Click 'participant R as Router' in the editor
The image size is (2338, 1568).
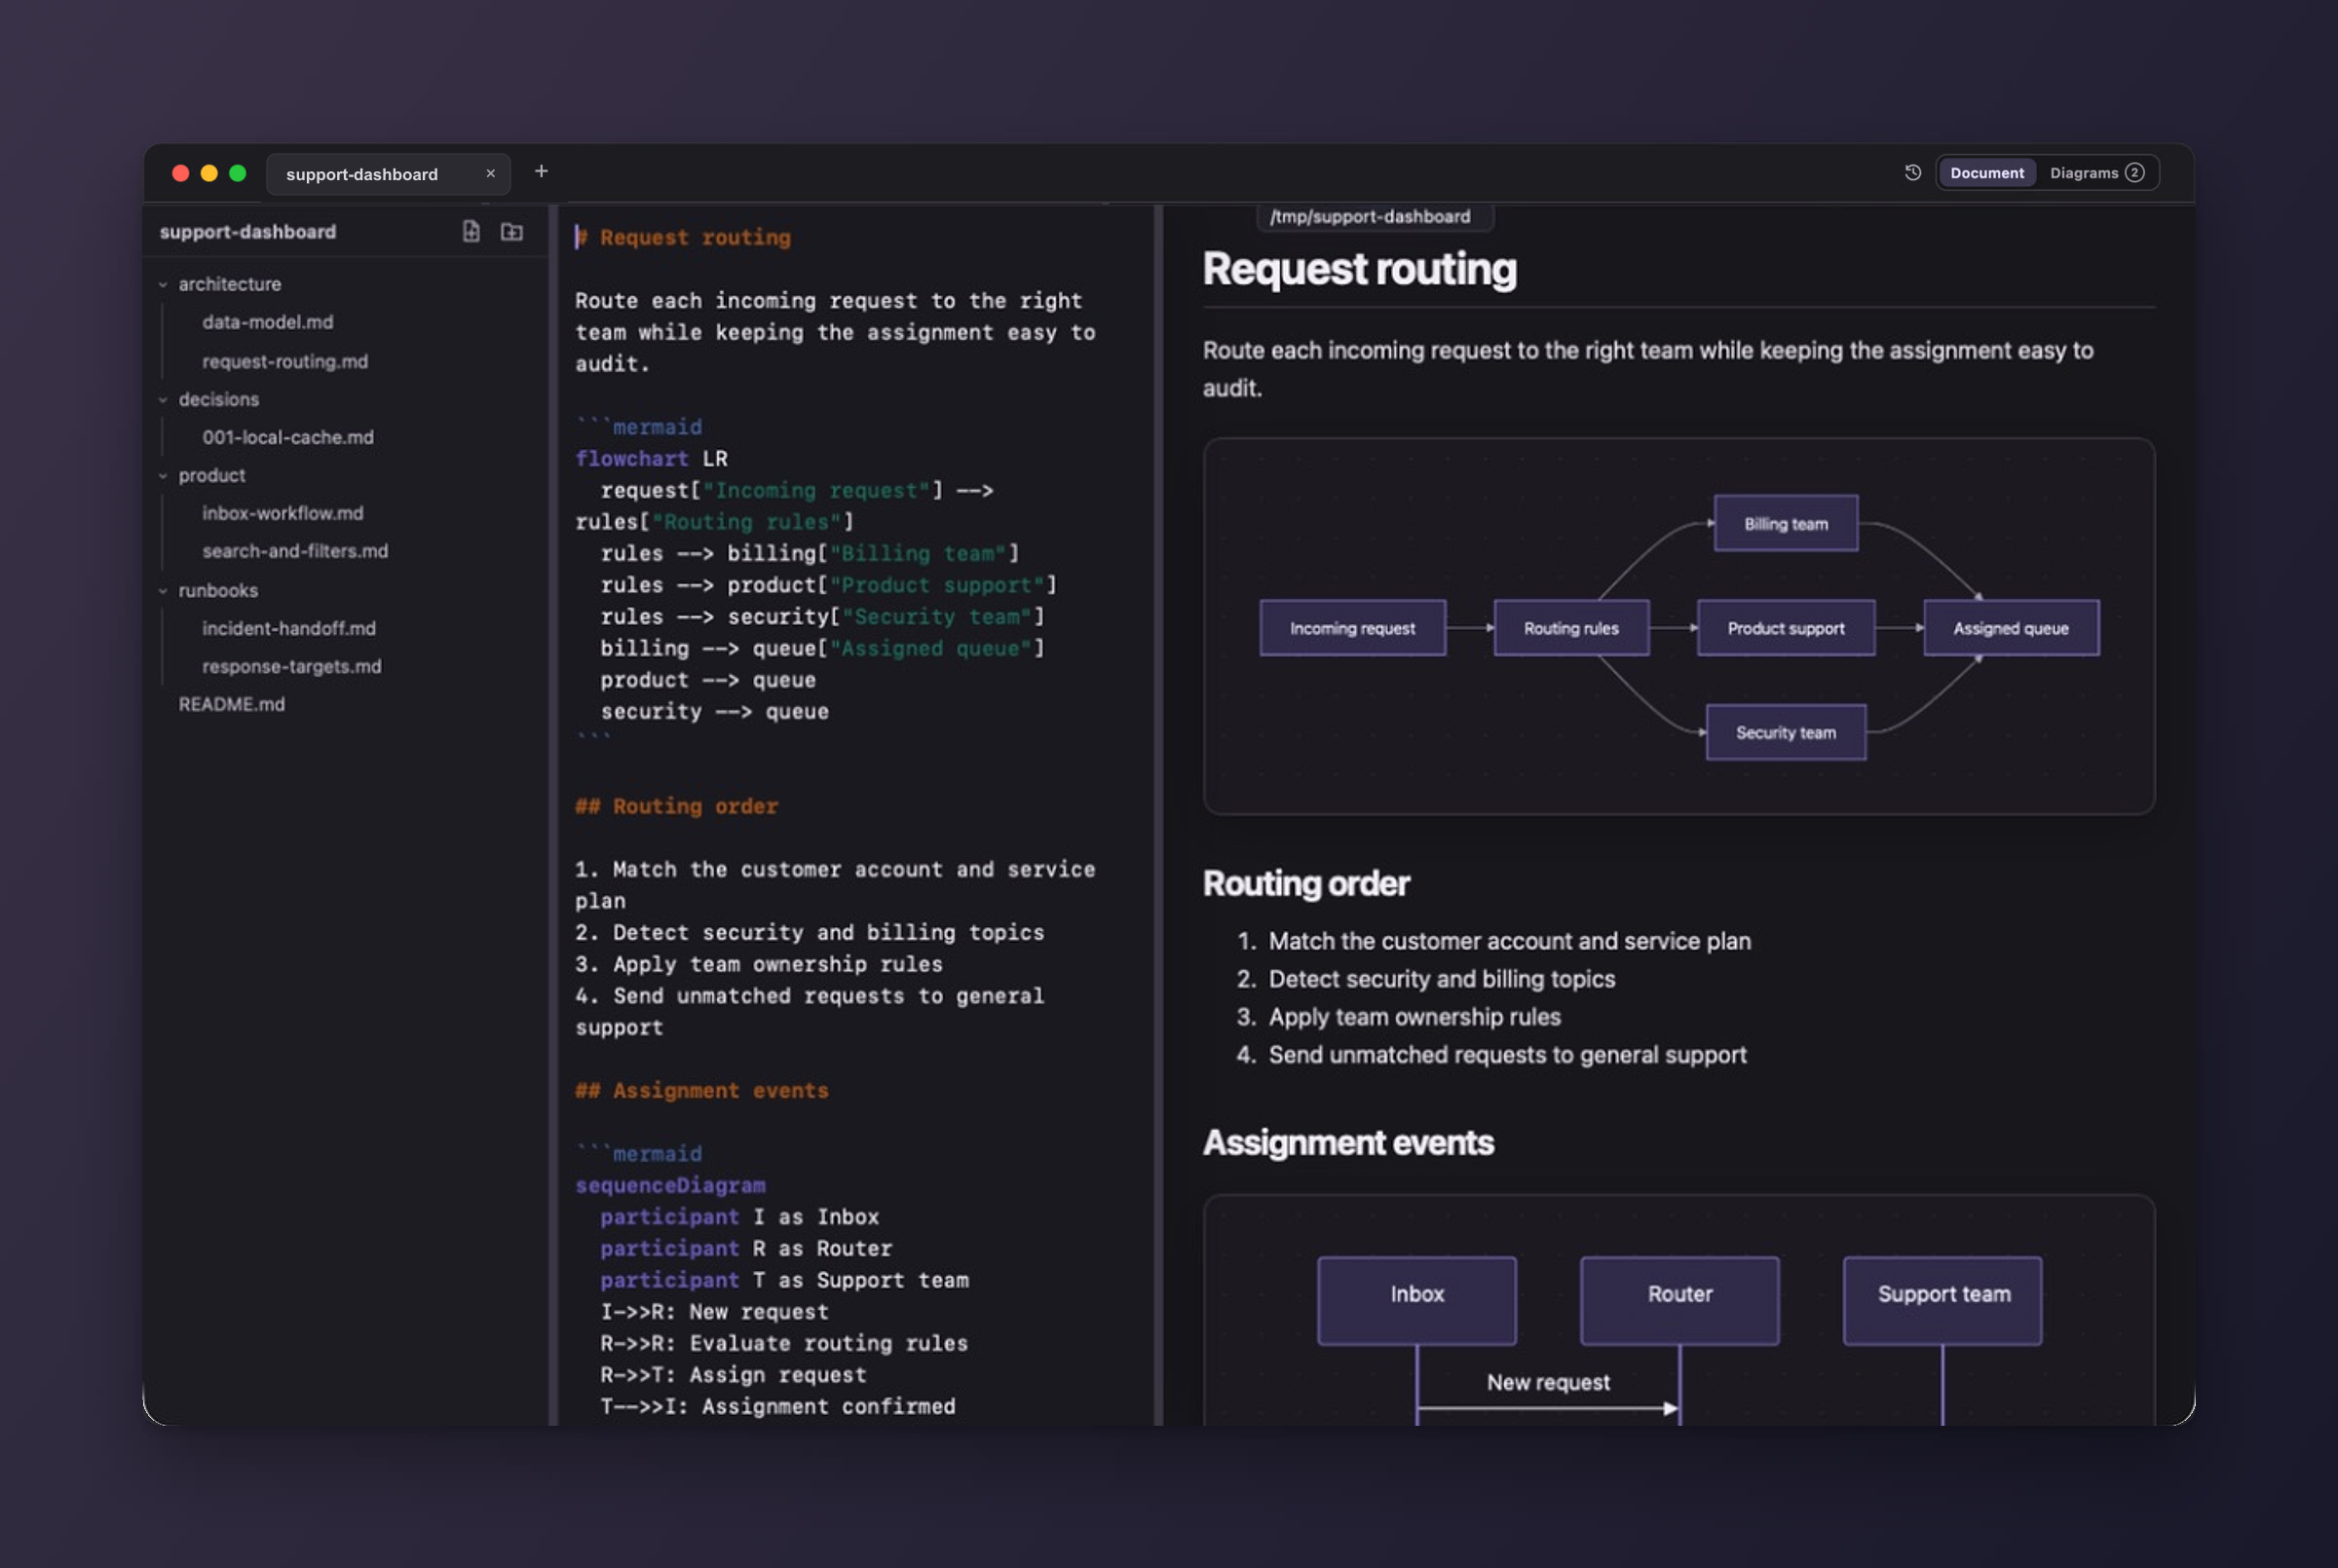746,1249
